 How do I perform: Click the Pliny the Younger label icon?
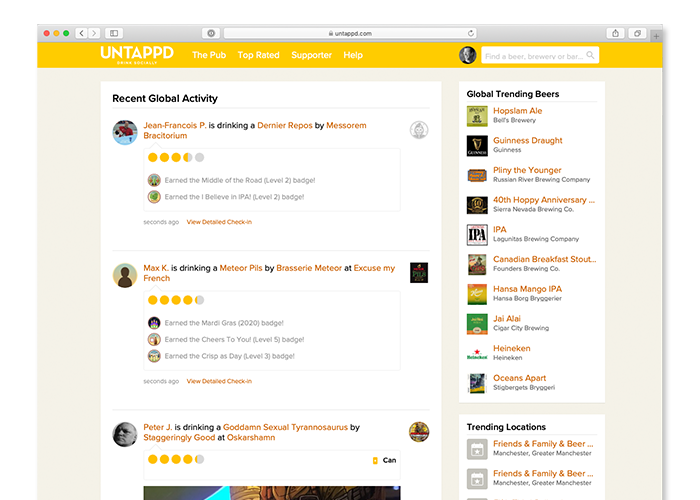(477, 175)
